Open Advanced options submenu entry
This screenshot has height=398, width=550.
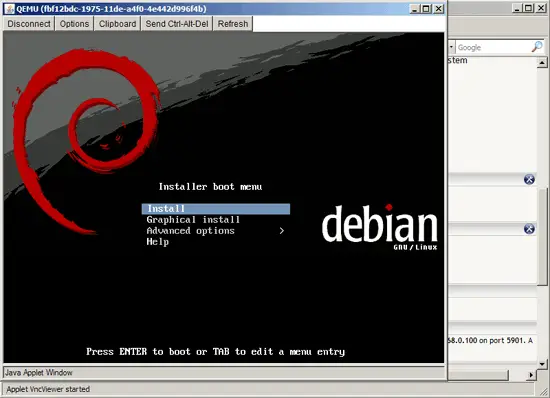pos(190,231)
